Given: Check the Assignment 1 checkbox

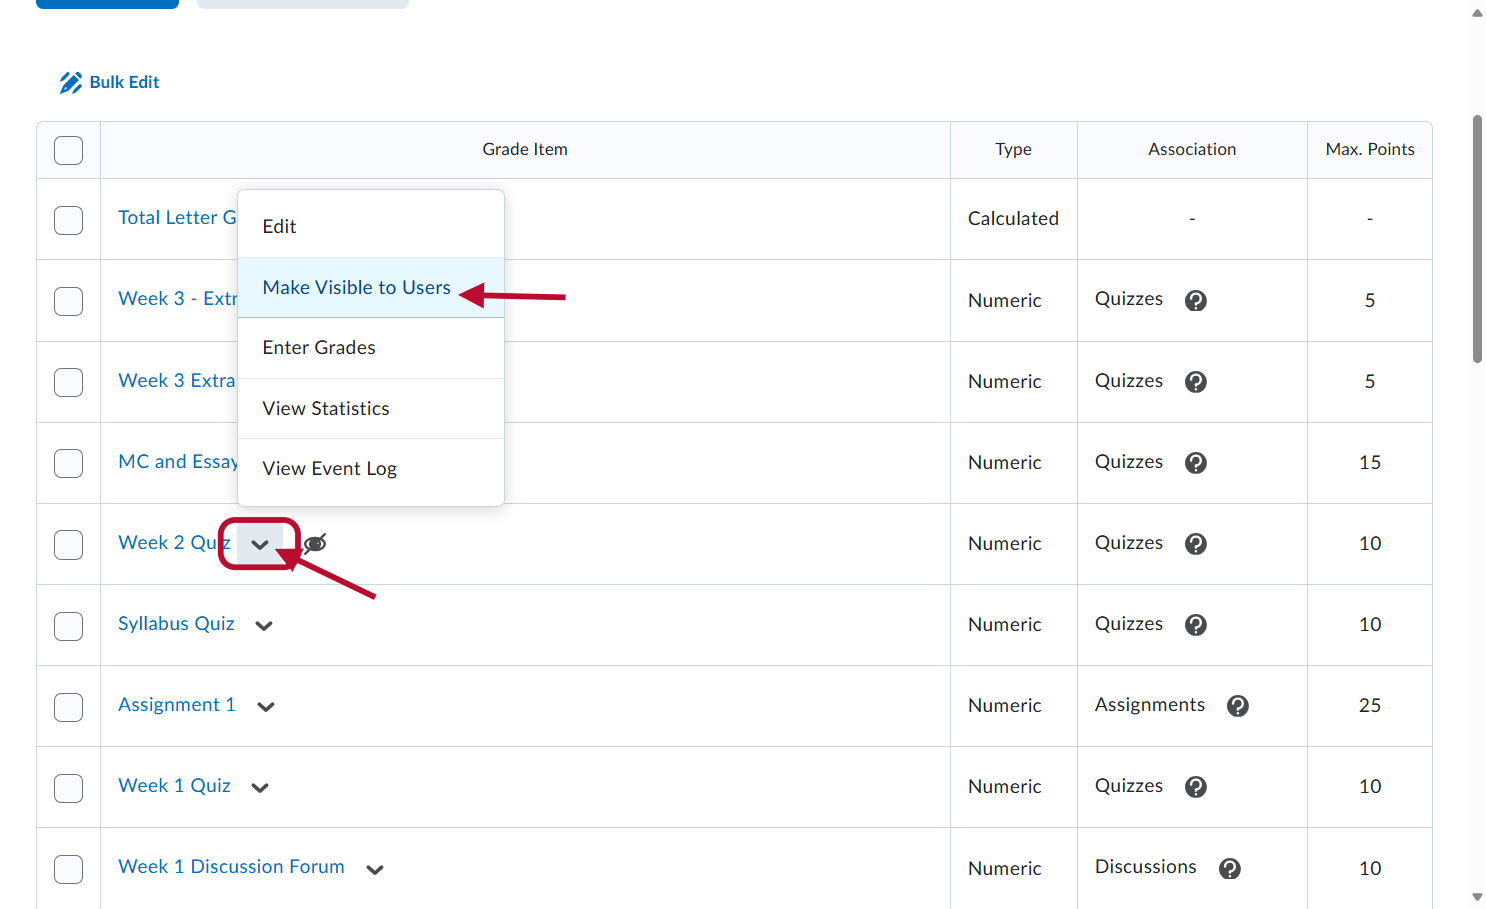Looking at the screenshot, I should (x=68, y=707).
